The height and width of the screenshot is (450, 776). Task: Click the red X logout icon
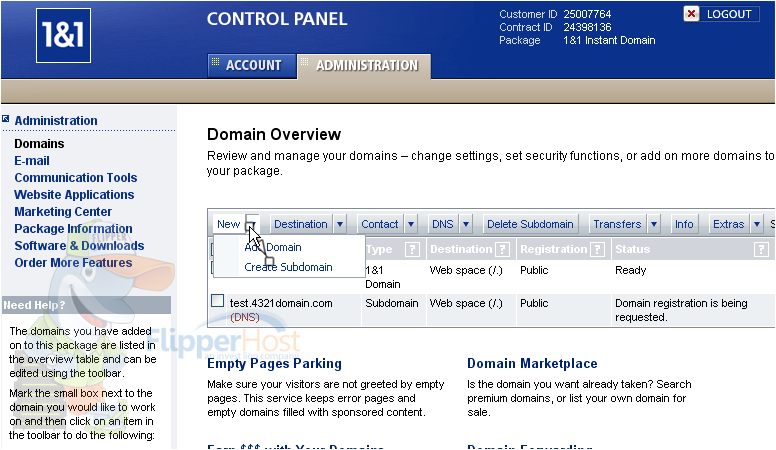click(691, 14)
